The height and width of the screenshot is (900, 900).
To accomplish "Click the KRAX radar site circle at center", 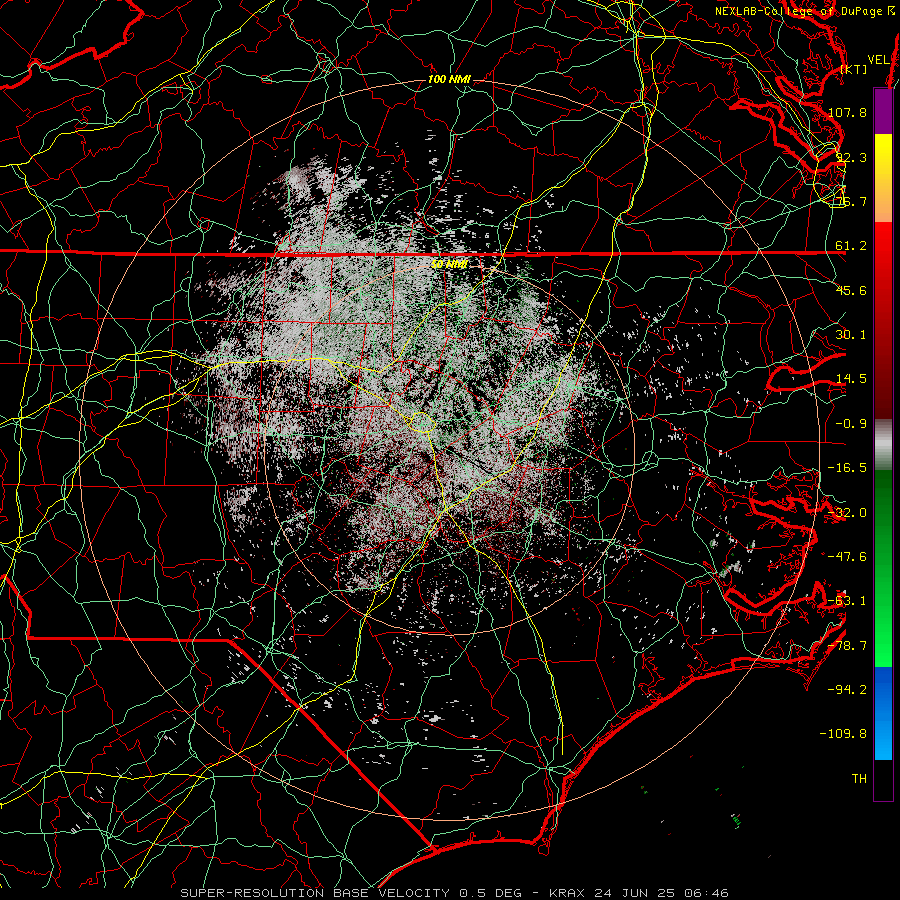I will pos(422,422).
